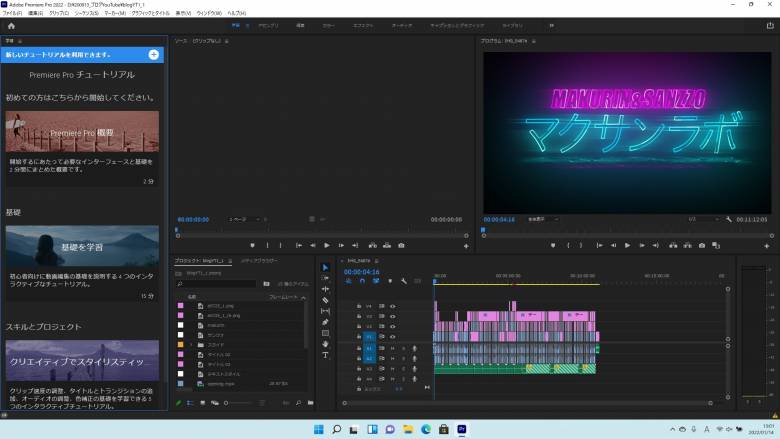Screen dimensions: 780x439
Task: Toggle the V3 track eye visibility
Action: [392, 316]
